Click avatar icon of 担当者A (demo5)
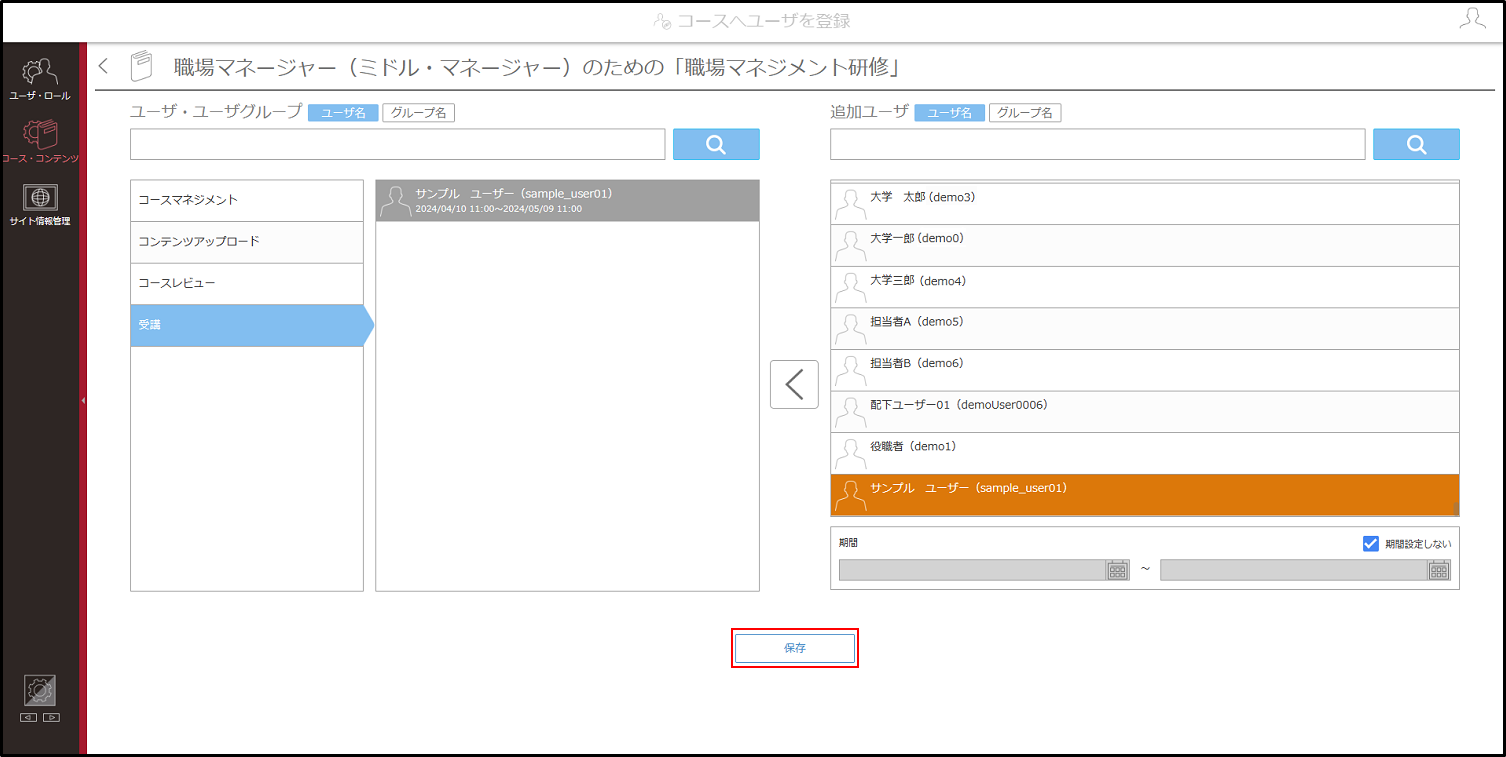The image size is (1506, 757). point(850,329)
